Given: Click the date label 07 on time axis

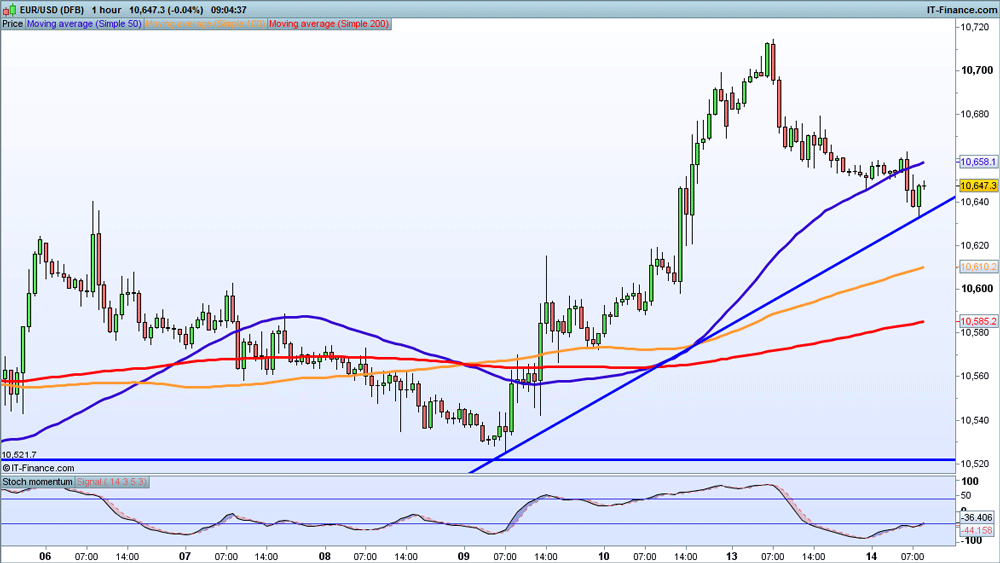Looking at the screenshot, I should click(185, 556).
